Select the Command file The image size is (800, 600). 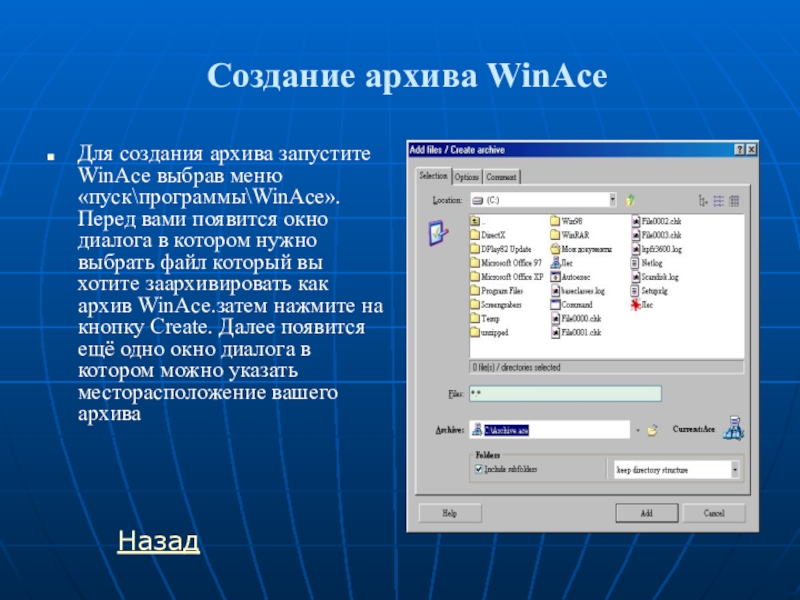point(571,305)
